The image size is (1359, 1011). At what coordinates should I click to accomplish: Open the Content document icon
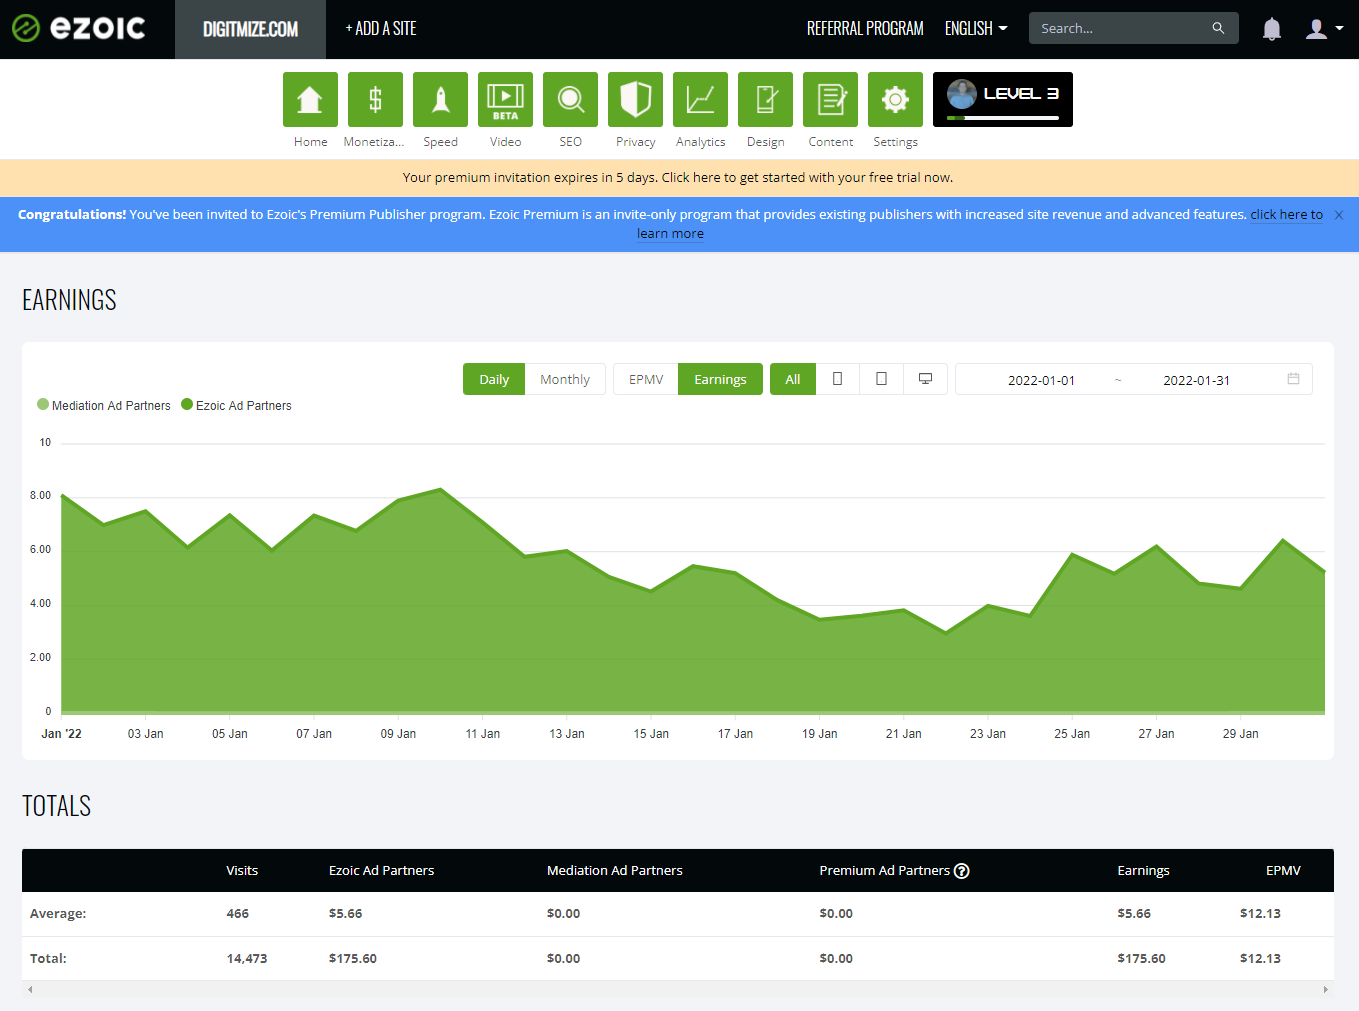830,100
